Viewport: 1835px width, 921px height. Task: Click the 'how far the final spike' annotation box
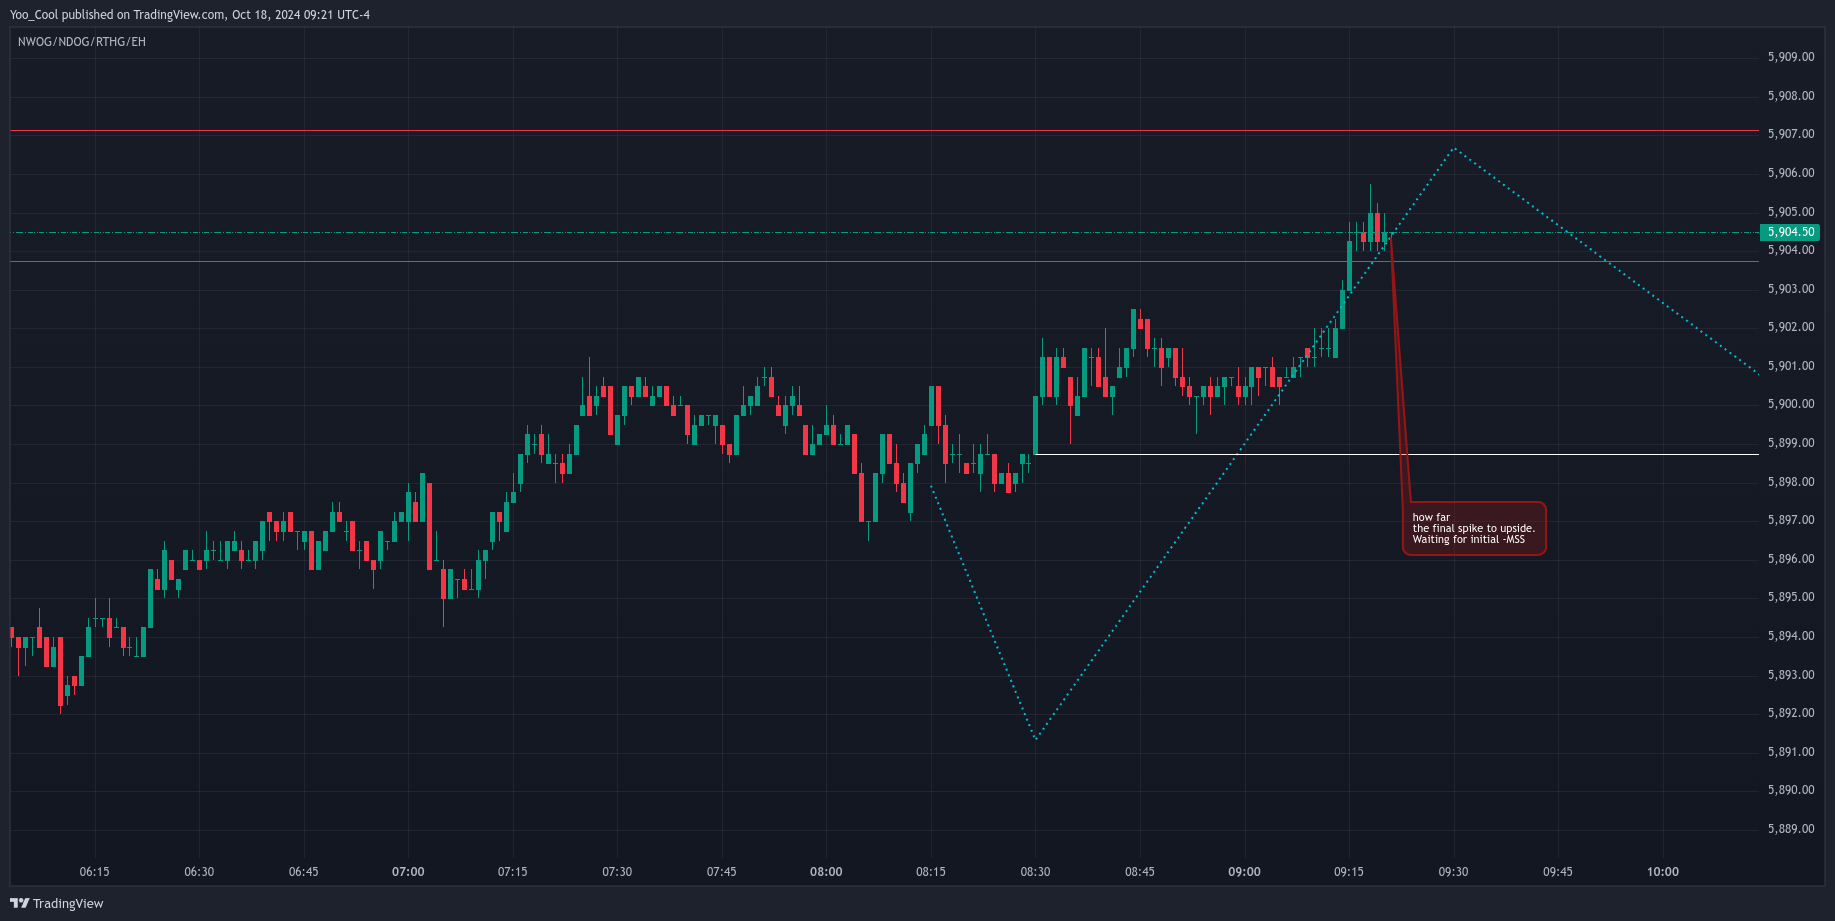pyautogui.click(x=1474, y=528)
